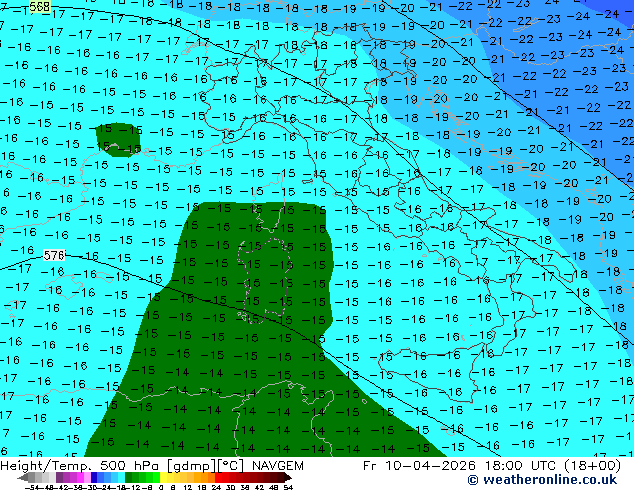Click the dark red arrow end of color scale
This screenshot has width=634, height=490.
tap(288, 477)
